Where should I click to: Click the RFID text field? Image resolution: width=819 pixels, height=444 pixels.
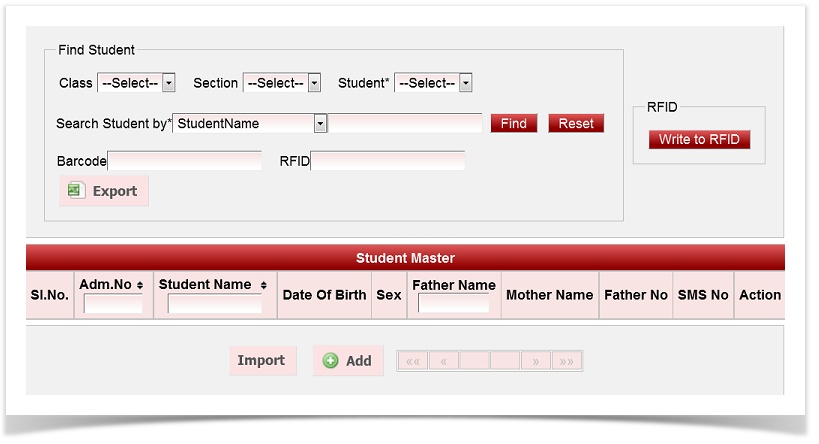[x=388, y=161]
